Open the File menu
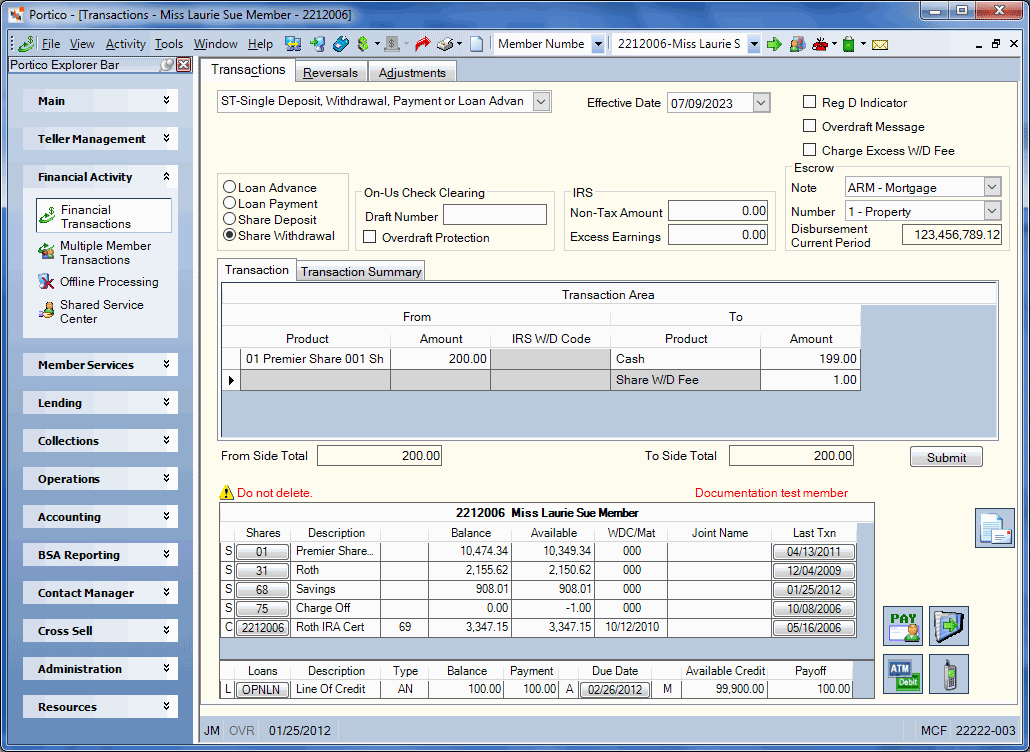This screenshot has width=1030, height=752. [x=51, y=44]
